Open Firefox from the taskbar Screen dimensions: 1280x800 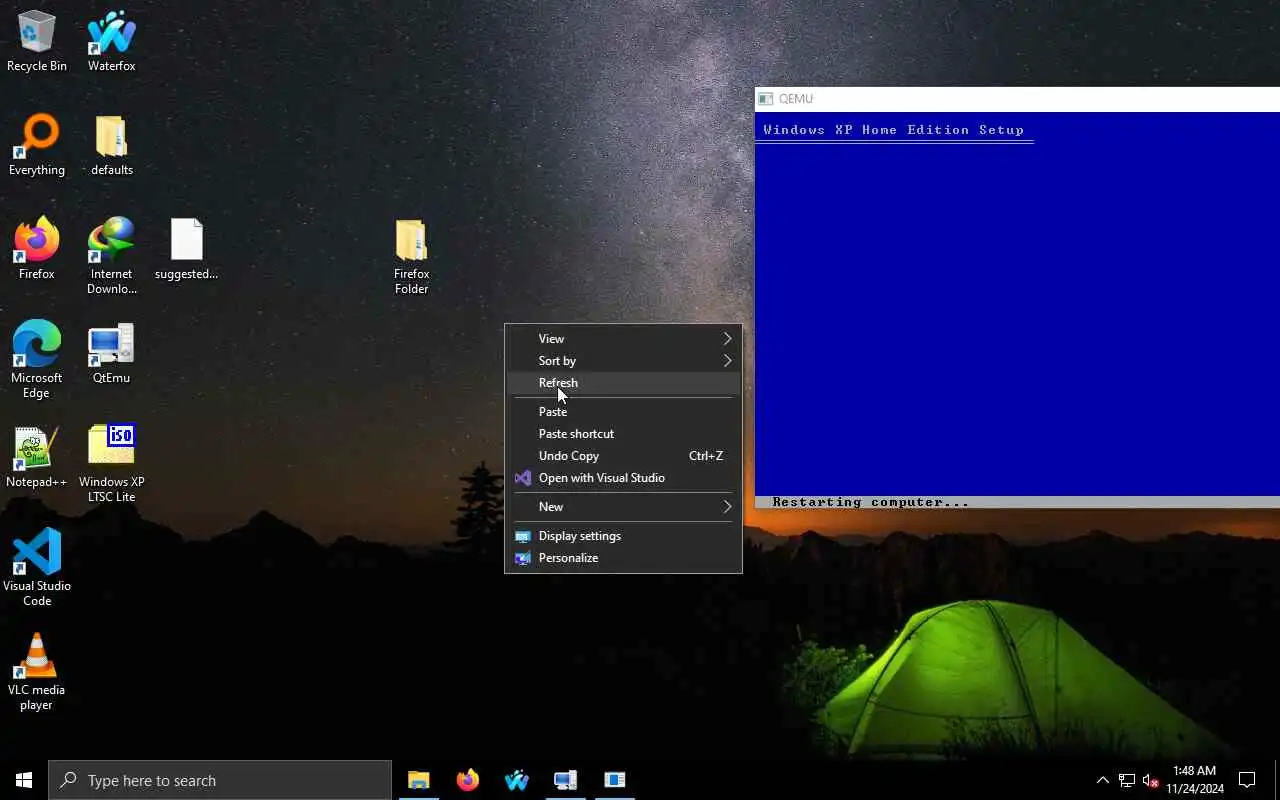click(x=467, y=780)
